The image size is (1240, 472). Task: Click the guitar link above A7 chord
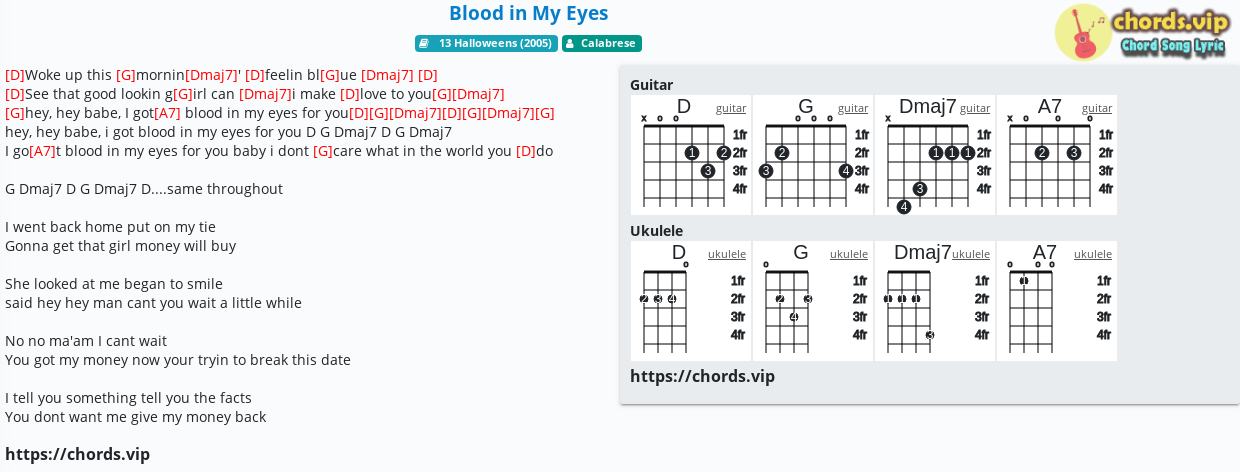(1097, 108)
